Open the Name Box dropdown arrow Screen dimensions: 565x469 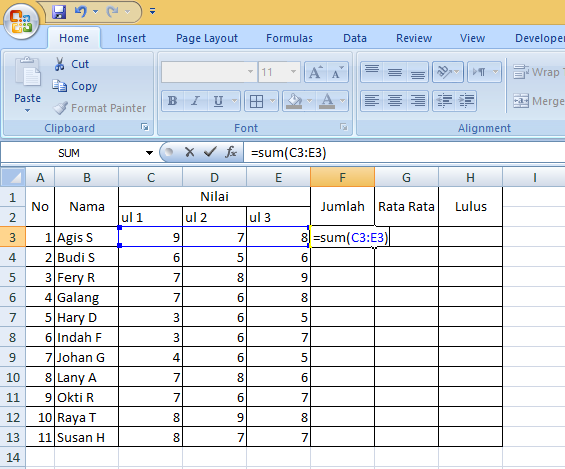click(x=149, y=153)
